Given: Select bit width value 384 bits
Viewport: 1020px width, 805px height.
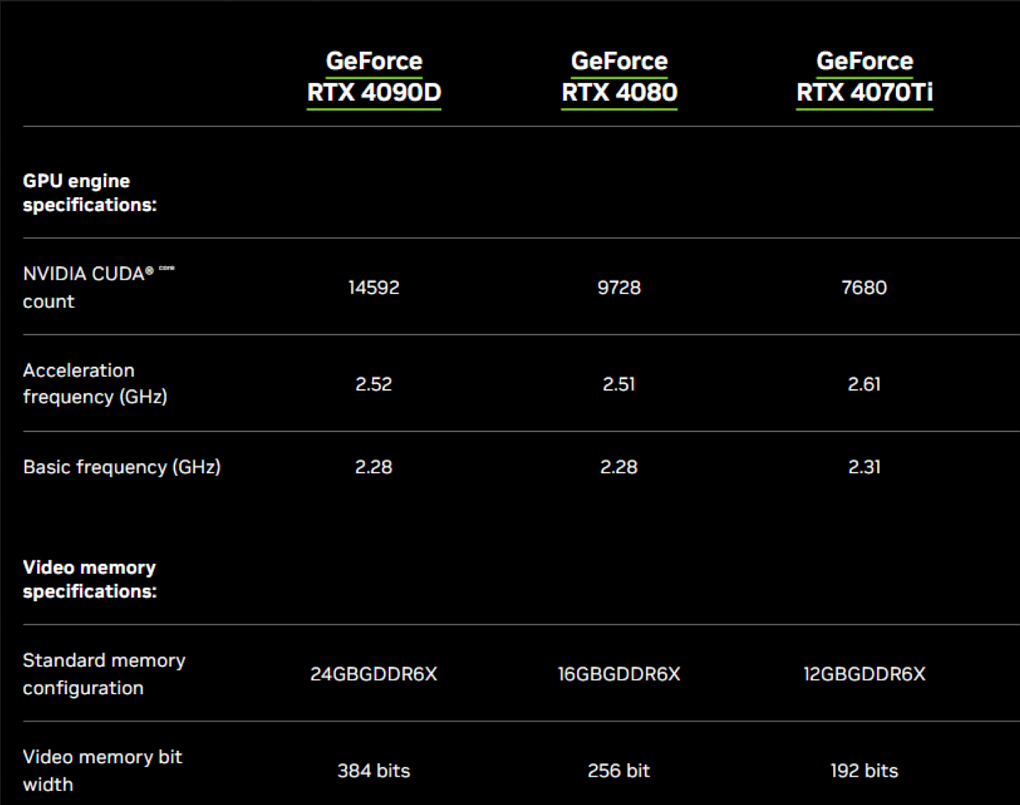Looking at the screenshot, I should (x=374, y=771).
